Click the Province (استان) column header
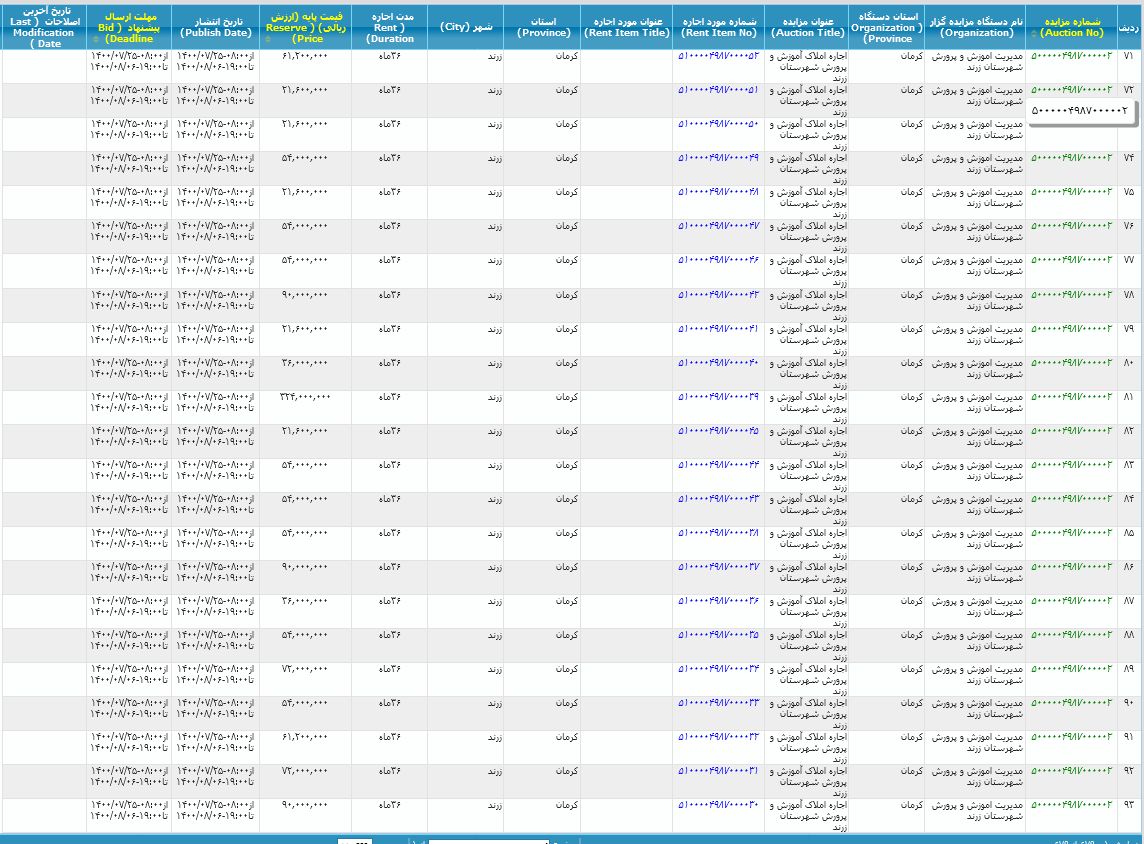The image size is (1144, 844). pyautogui.click(x=542, y=27)
